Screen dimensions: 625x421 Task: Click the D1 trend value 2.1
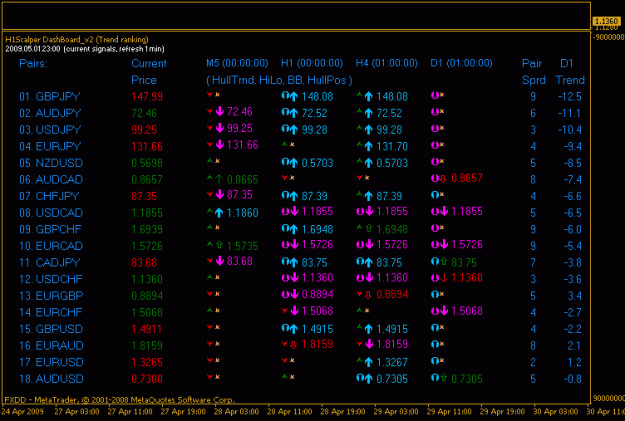[x=575, y=346]
